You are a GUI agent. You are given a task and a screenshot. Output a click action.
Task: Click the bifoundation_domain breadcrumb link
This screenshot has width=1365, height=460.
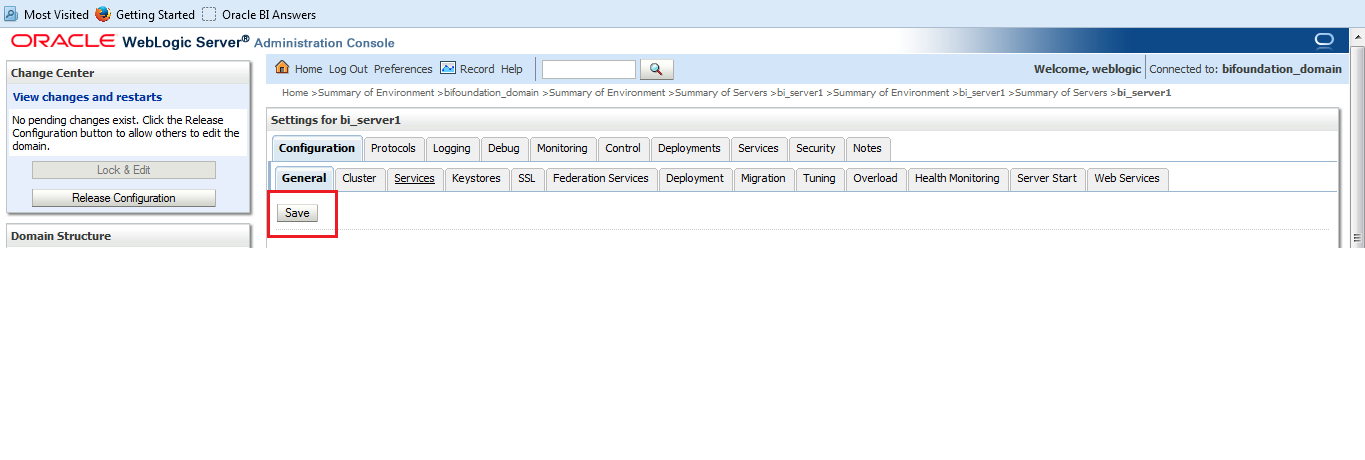point(491,93)
